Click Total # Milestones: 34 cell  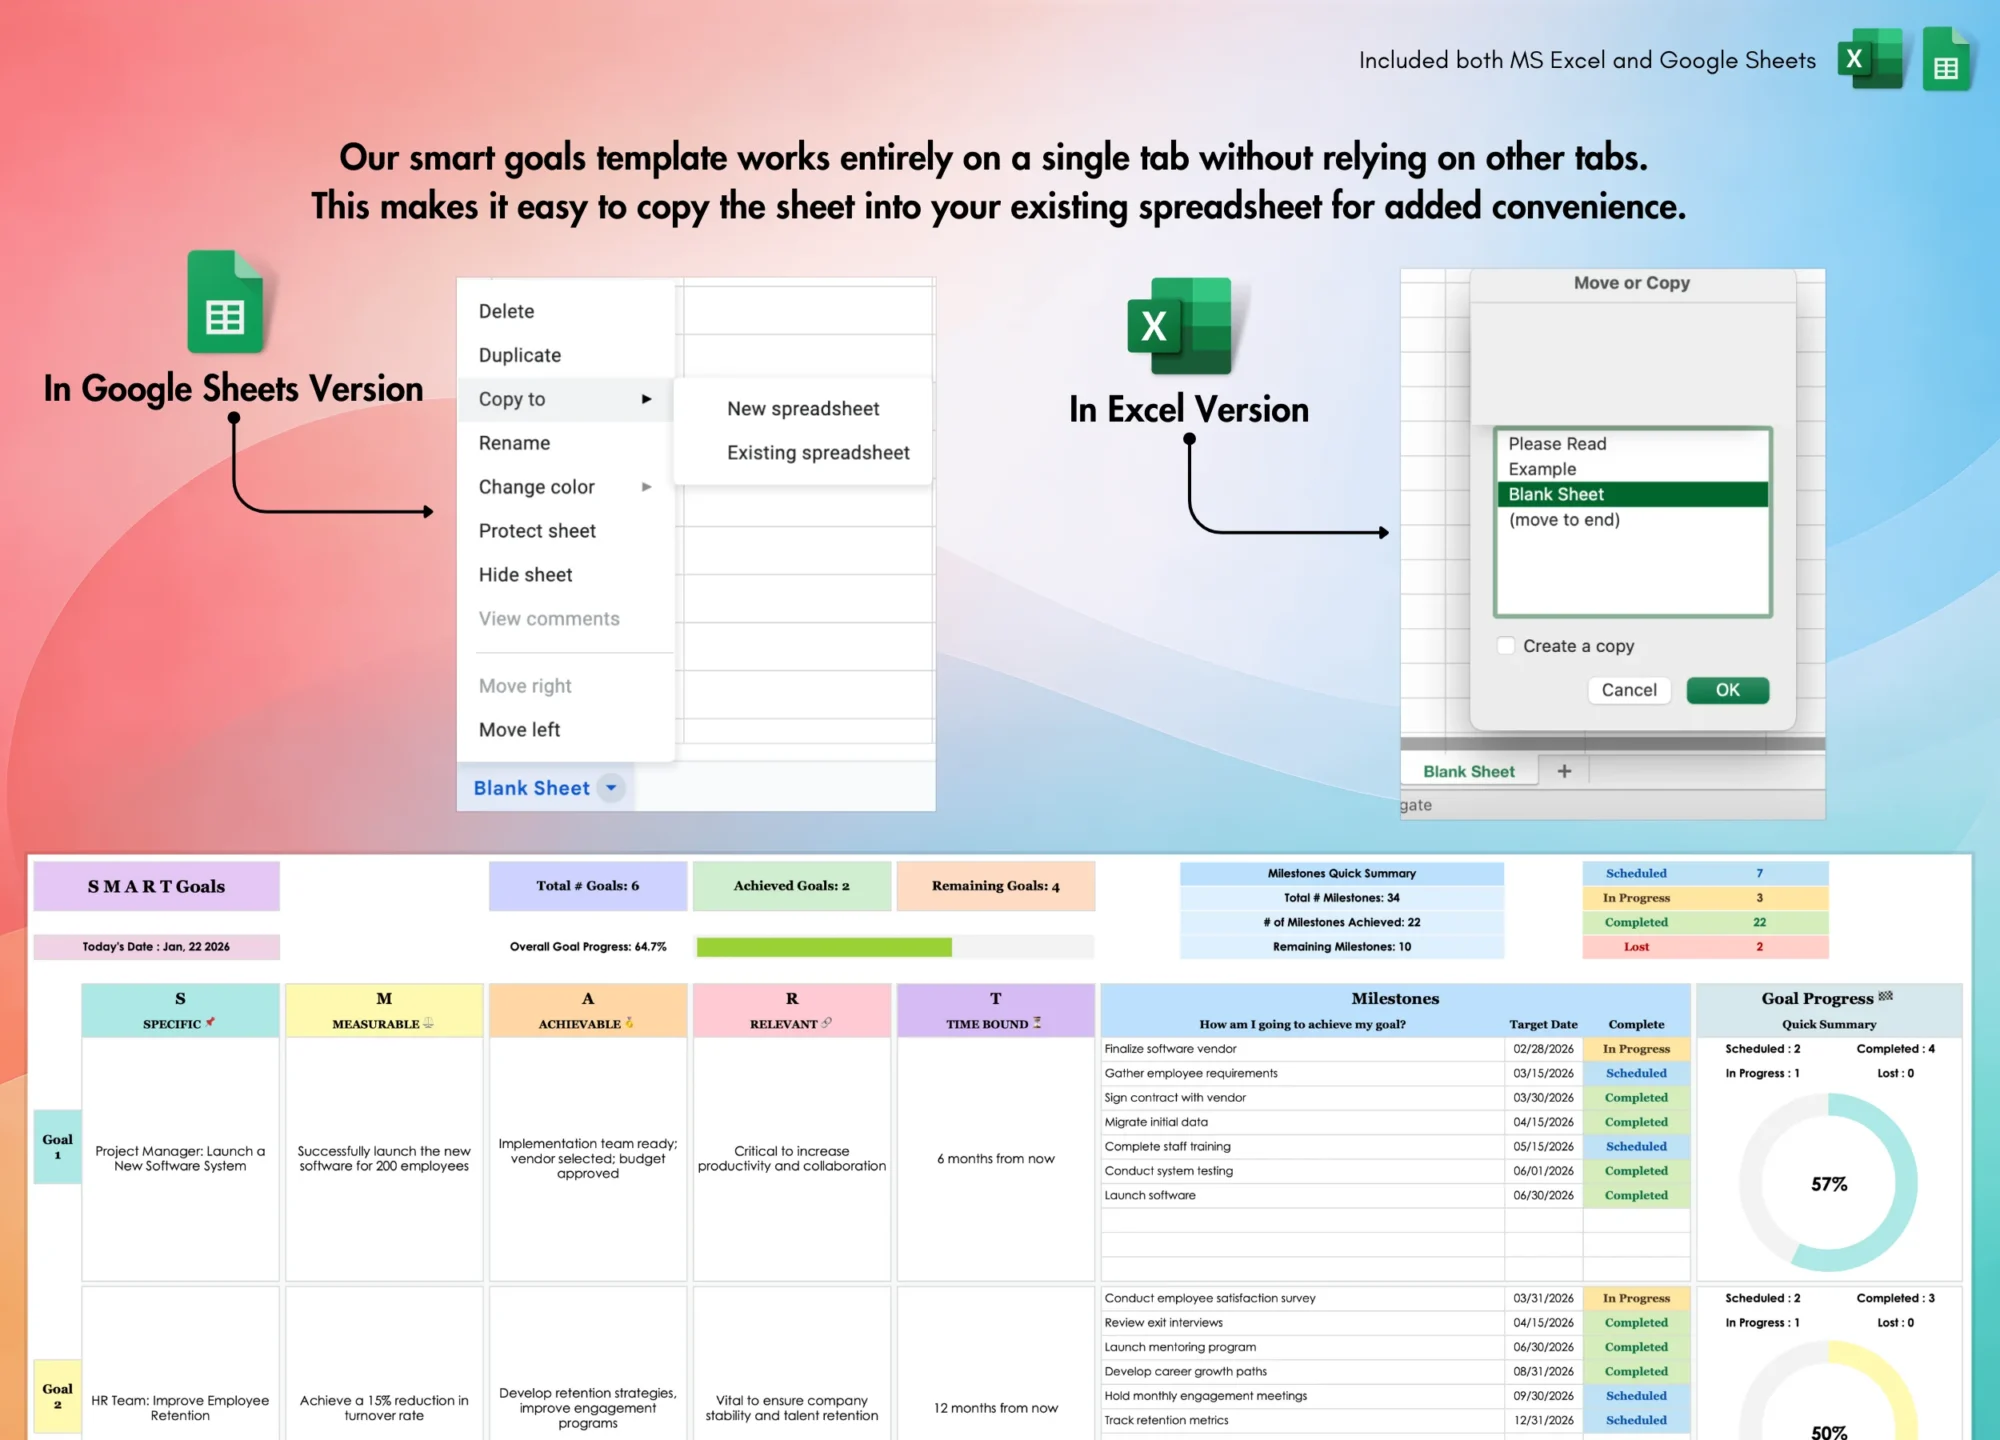(1342, 898)
